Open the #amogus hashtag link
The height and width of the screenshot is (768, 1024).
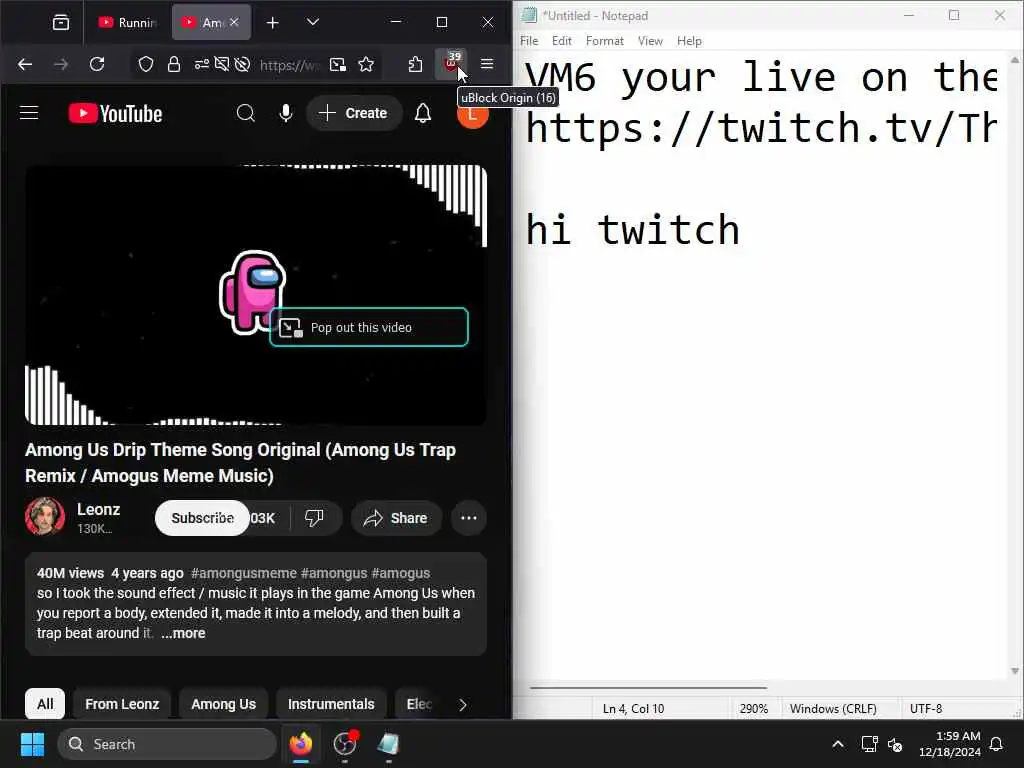401,573
